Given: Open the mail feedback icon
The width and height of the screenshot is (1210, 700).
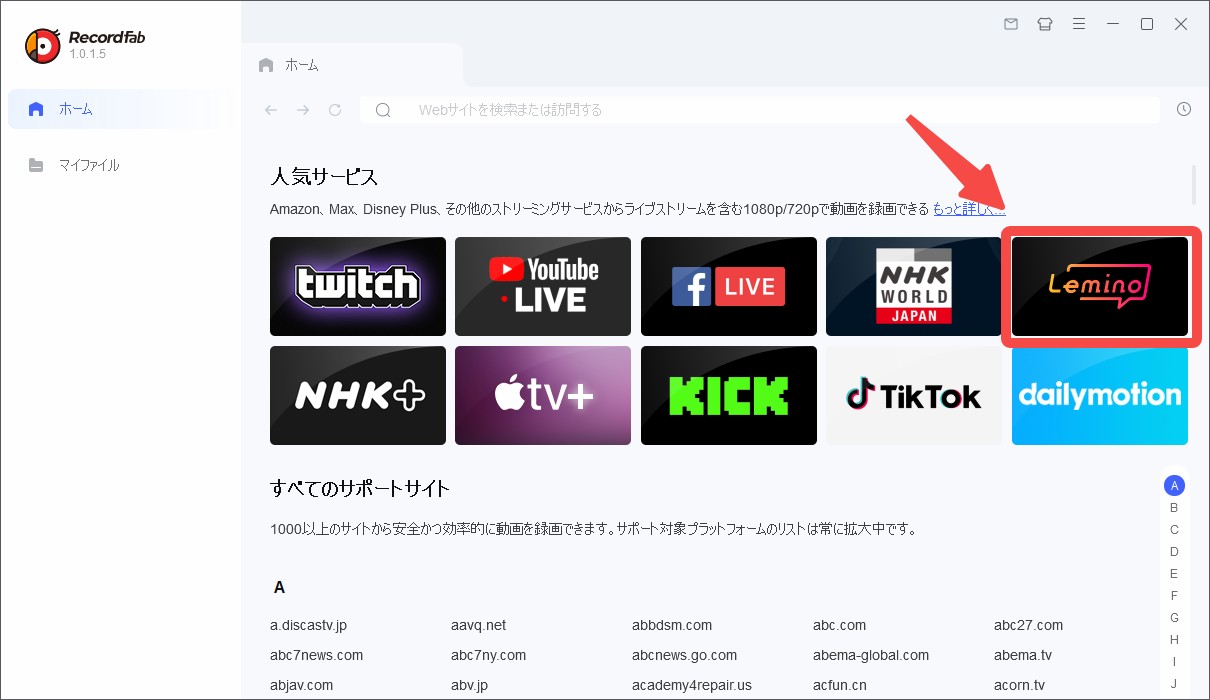Looking at the screenshot, I should [1011, 23].
